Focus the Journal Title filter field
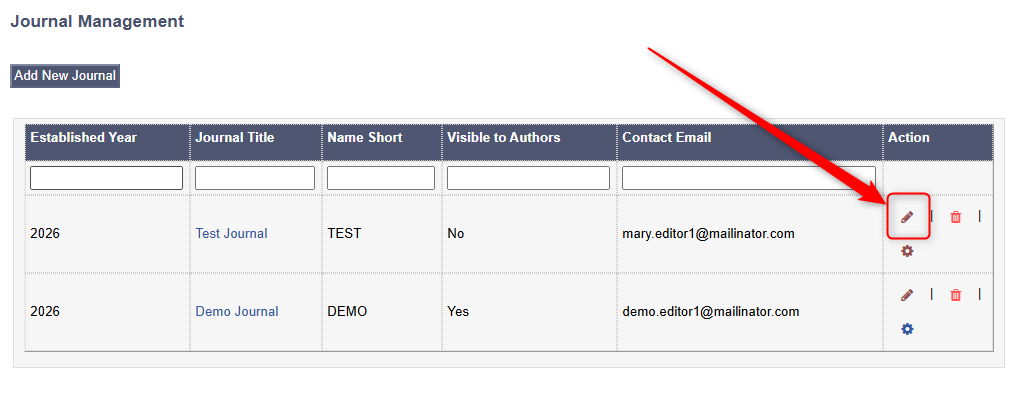Image resolution: width=1017 pixels, height=401 pixels. click(x=255, y=178)
